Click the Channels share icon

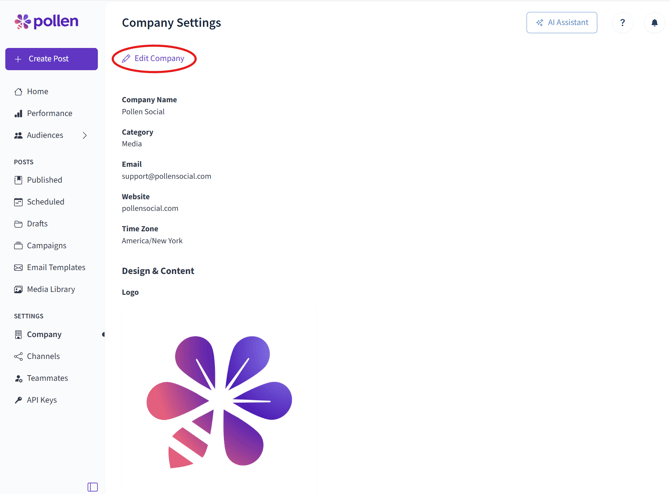[x=18, y=356]
